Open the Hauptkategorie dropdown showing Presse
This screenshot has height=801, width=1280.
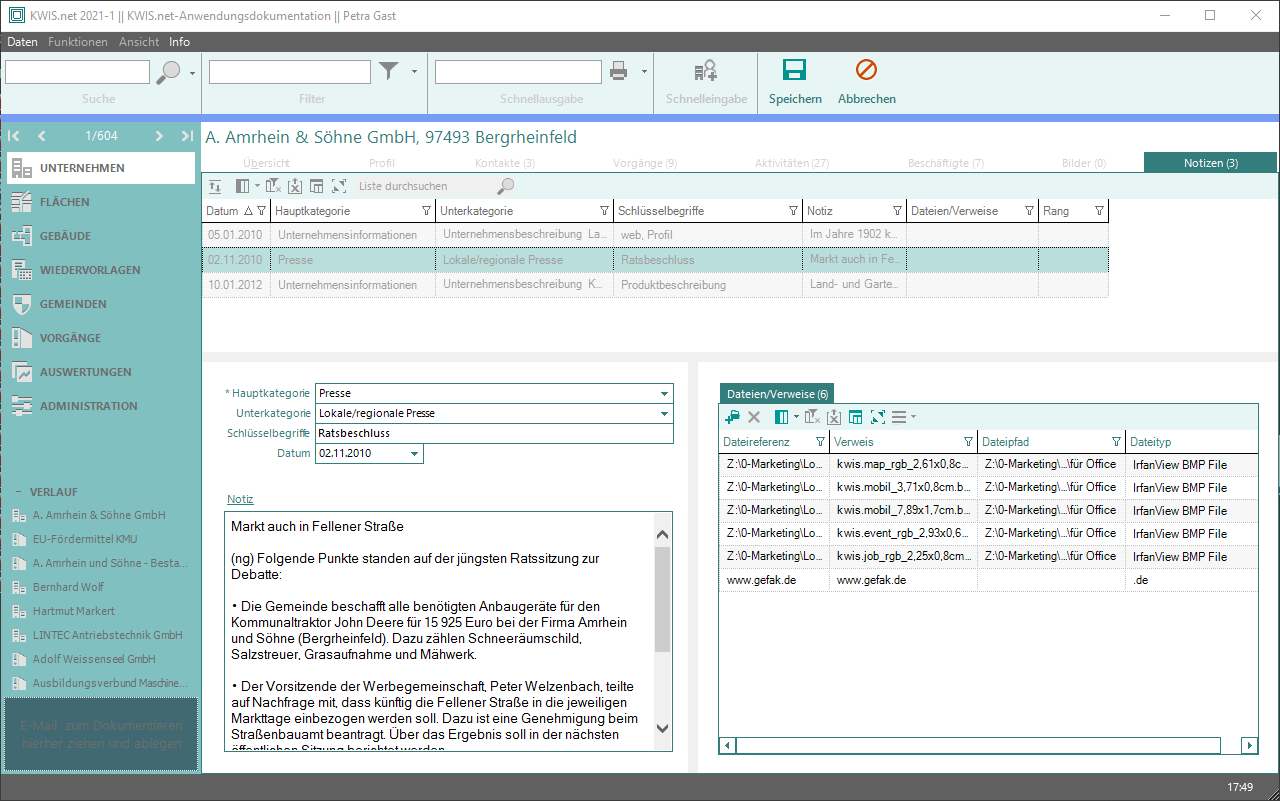tap(664, 394)
